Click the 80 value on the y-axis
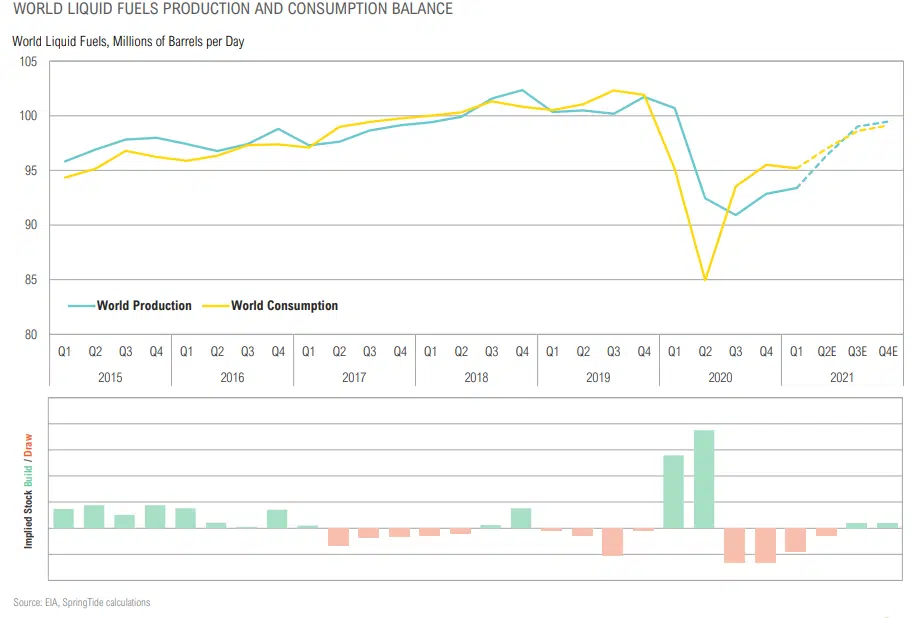Viewport: 918px width, 618px height. (x=31, y=335)
